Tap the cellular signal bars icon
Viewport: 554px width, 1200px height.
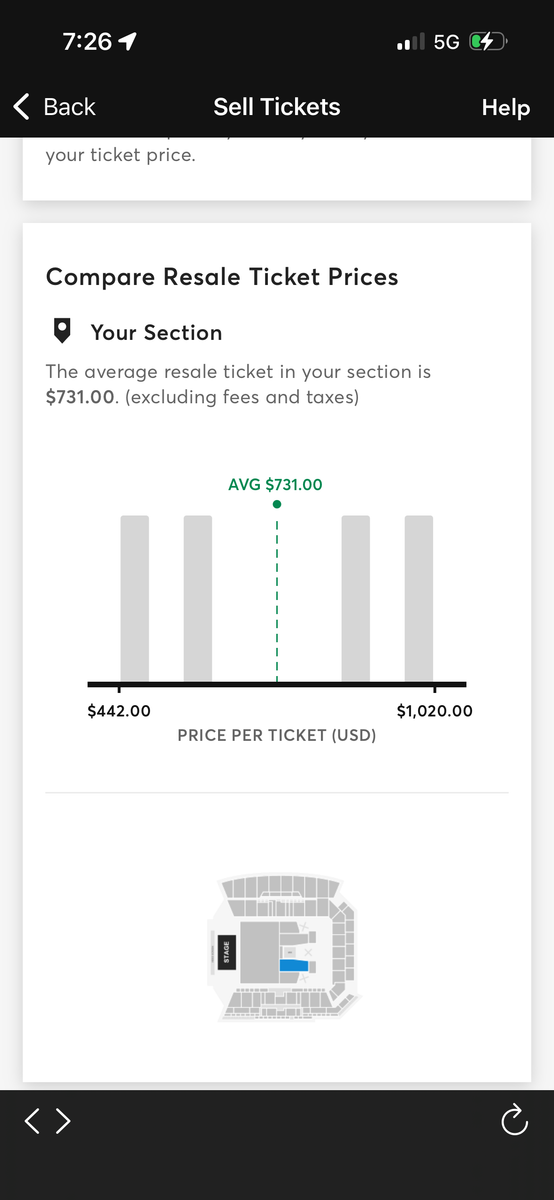[x=411, y=42]
